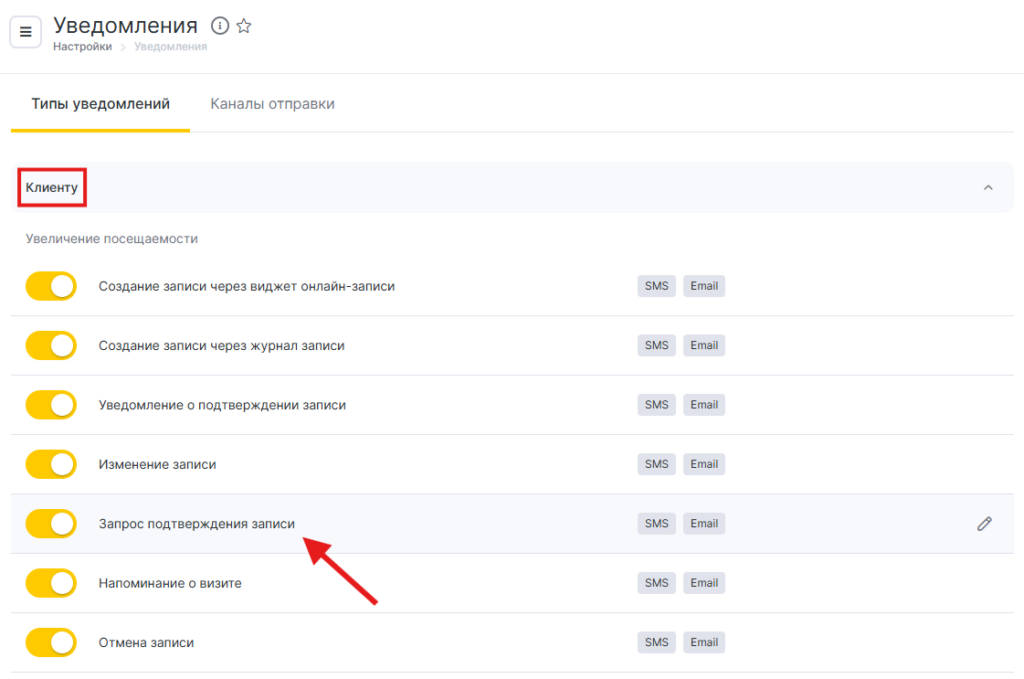Toggle off Создание записи через виджет онлайн-записи

tap(51, 286)
